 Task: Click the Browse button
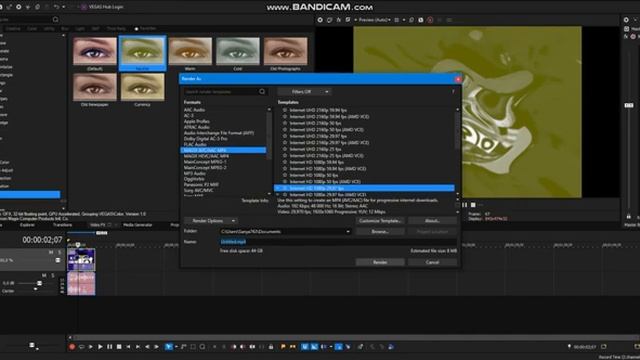point(380,231)
